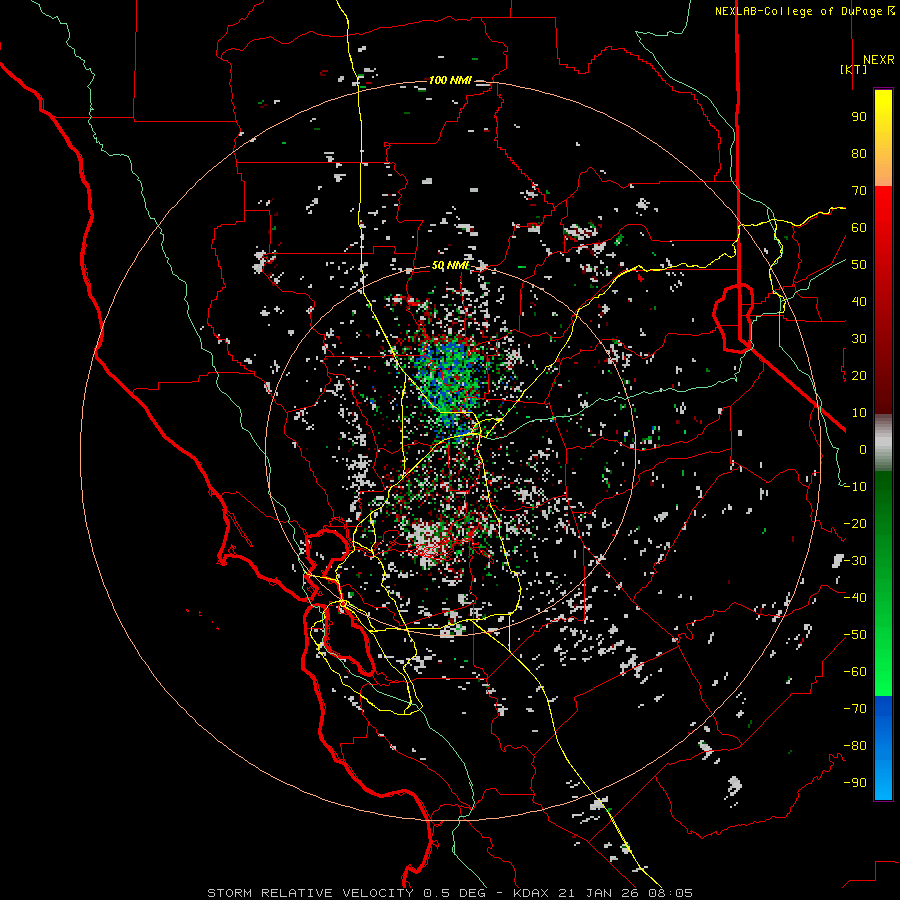Click the 50 NMI range ring label

(x=450, y=265)
